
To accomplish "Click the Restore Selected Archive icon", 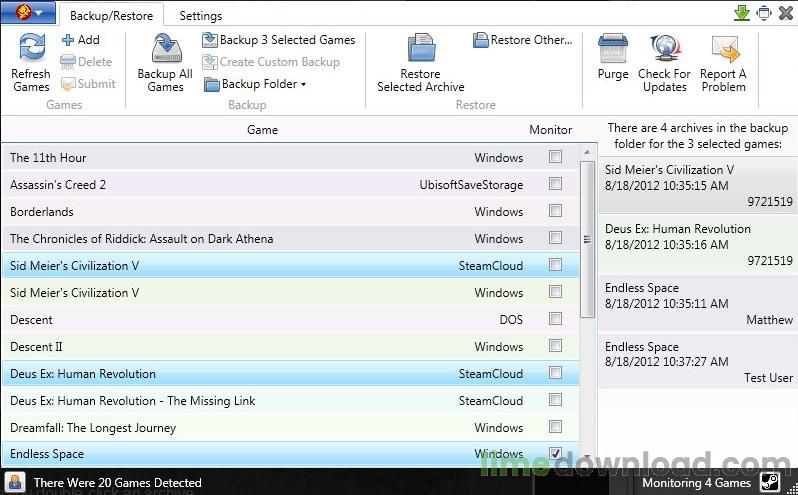I will click(x=421, y=49).
